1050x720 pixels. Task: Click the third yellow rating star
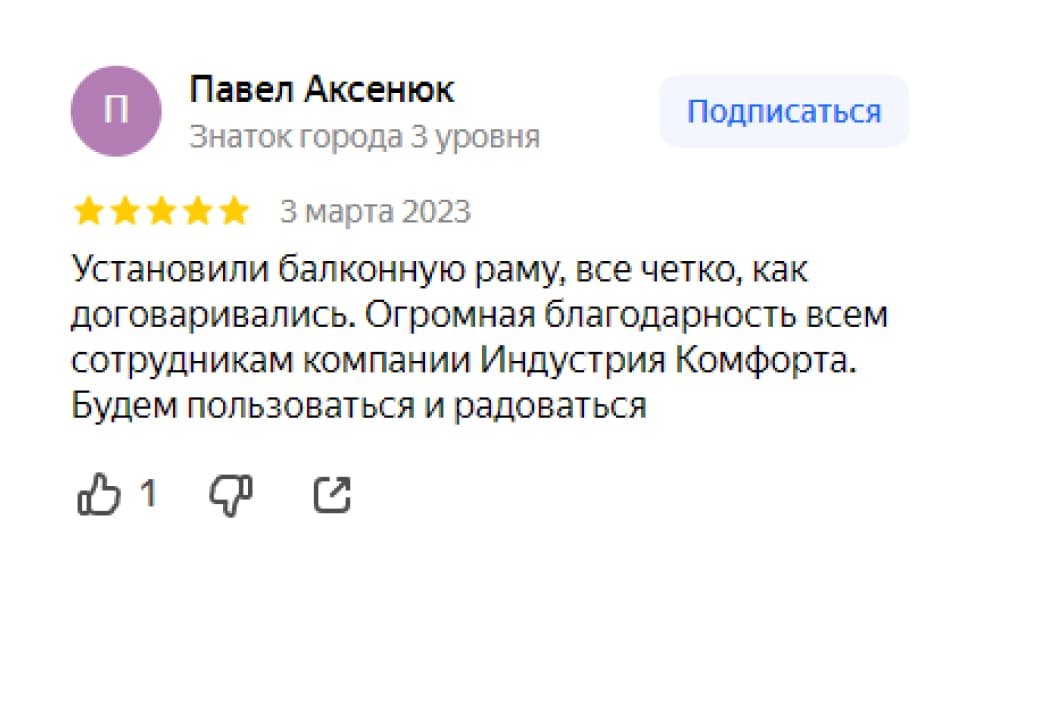click(161, 212)
